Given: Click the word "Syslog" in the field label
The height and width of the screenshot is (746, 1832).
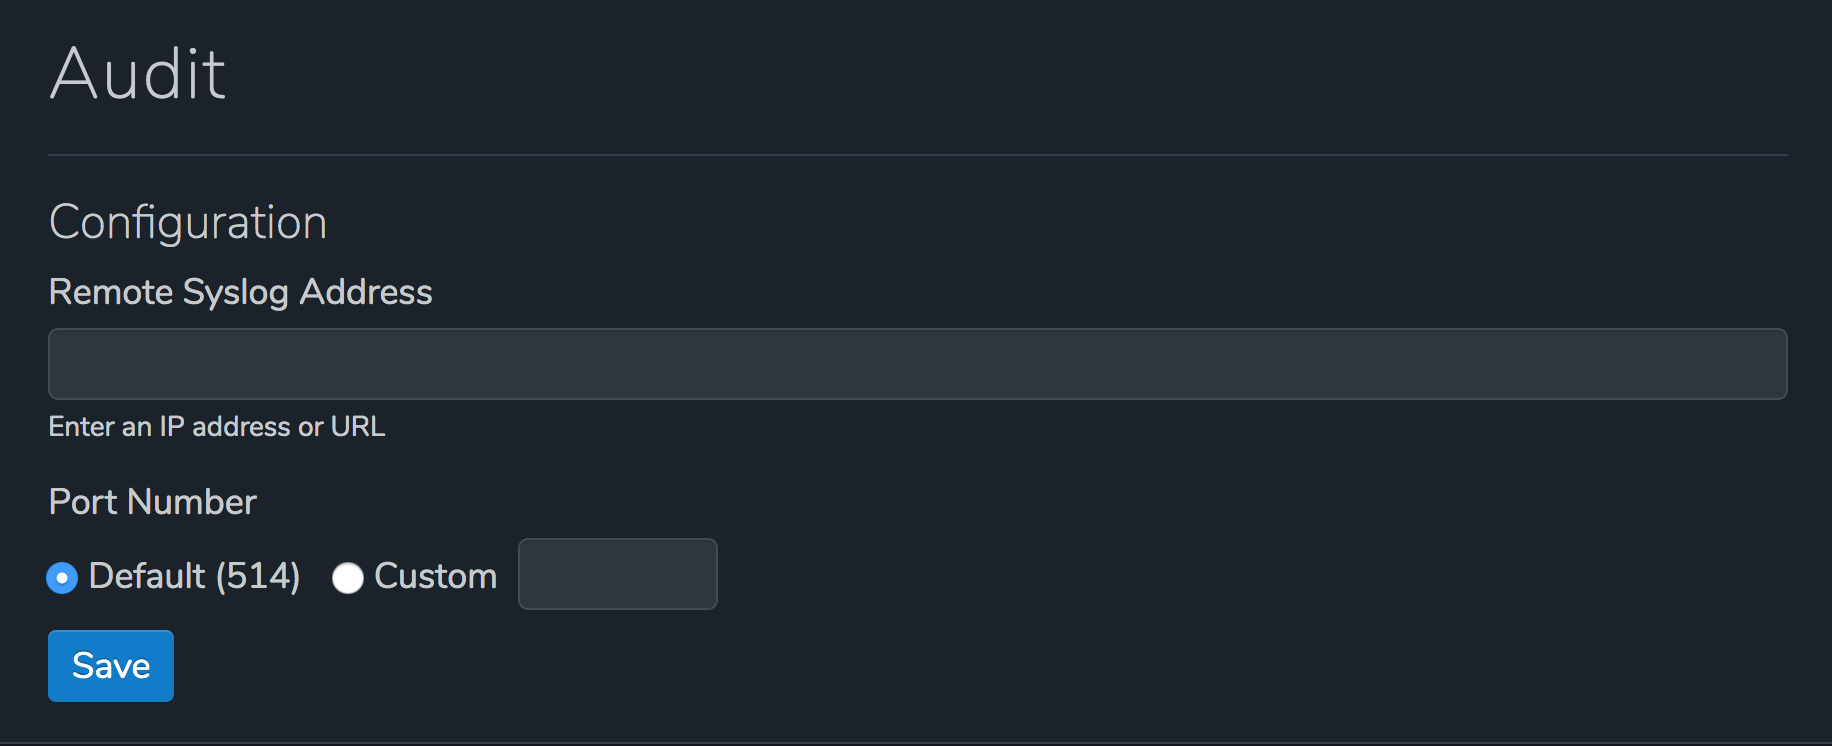Looking at the screenshot, I should (x=236, y=292).
